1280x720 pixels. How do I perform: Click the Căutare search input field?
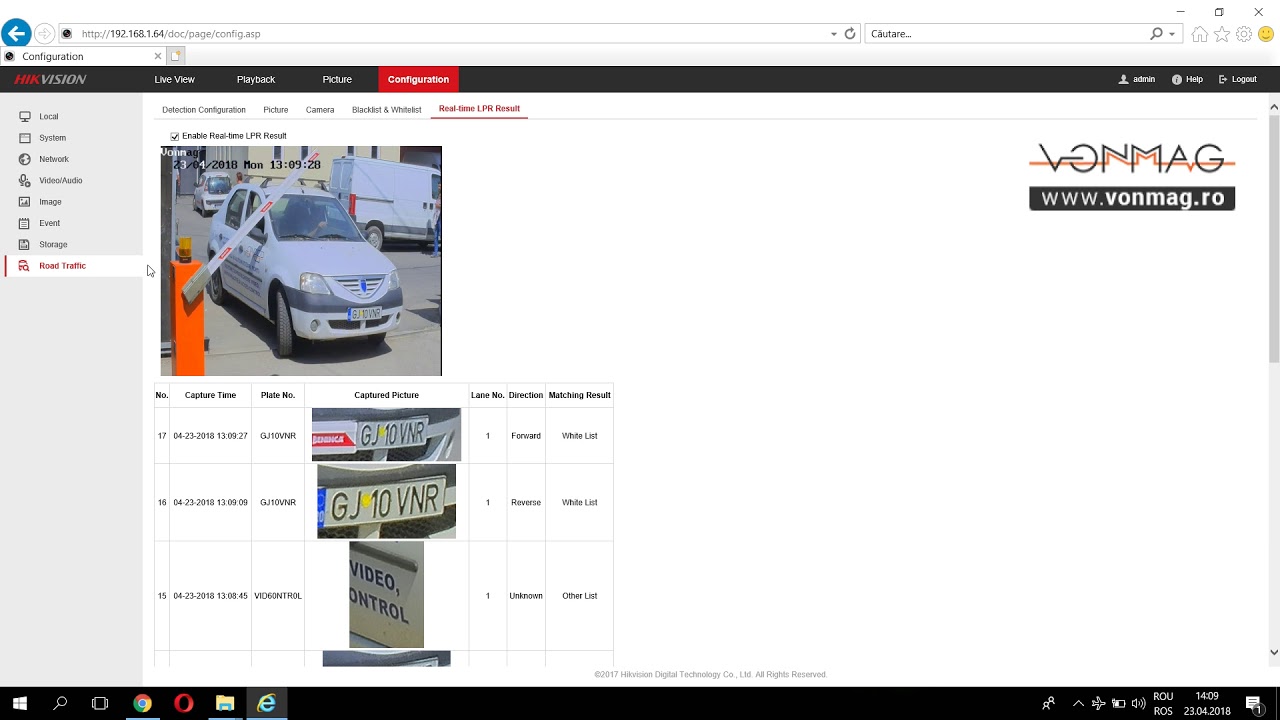(x=1005, y=33)
